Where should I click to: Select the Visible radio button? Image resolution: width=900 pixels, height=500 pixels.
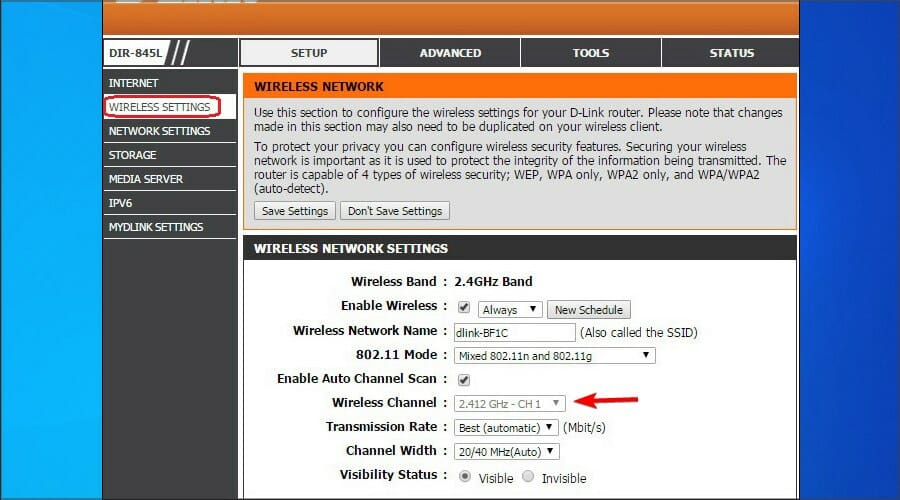[x=465, y=476]
